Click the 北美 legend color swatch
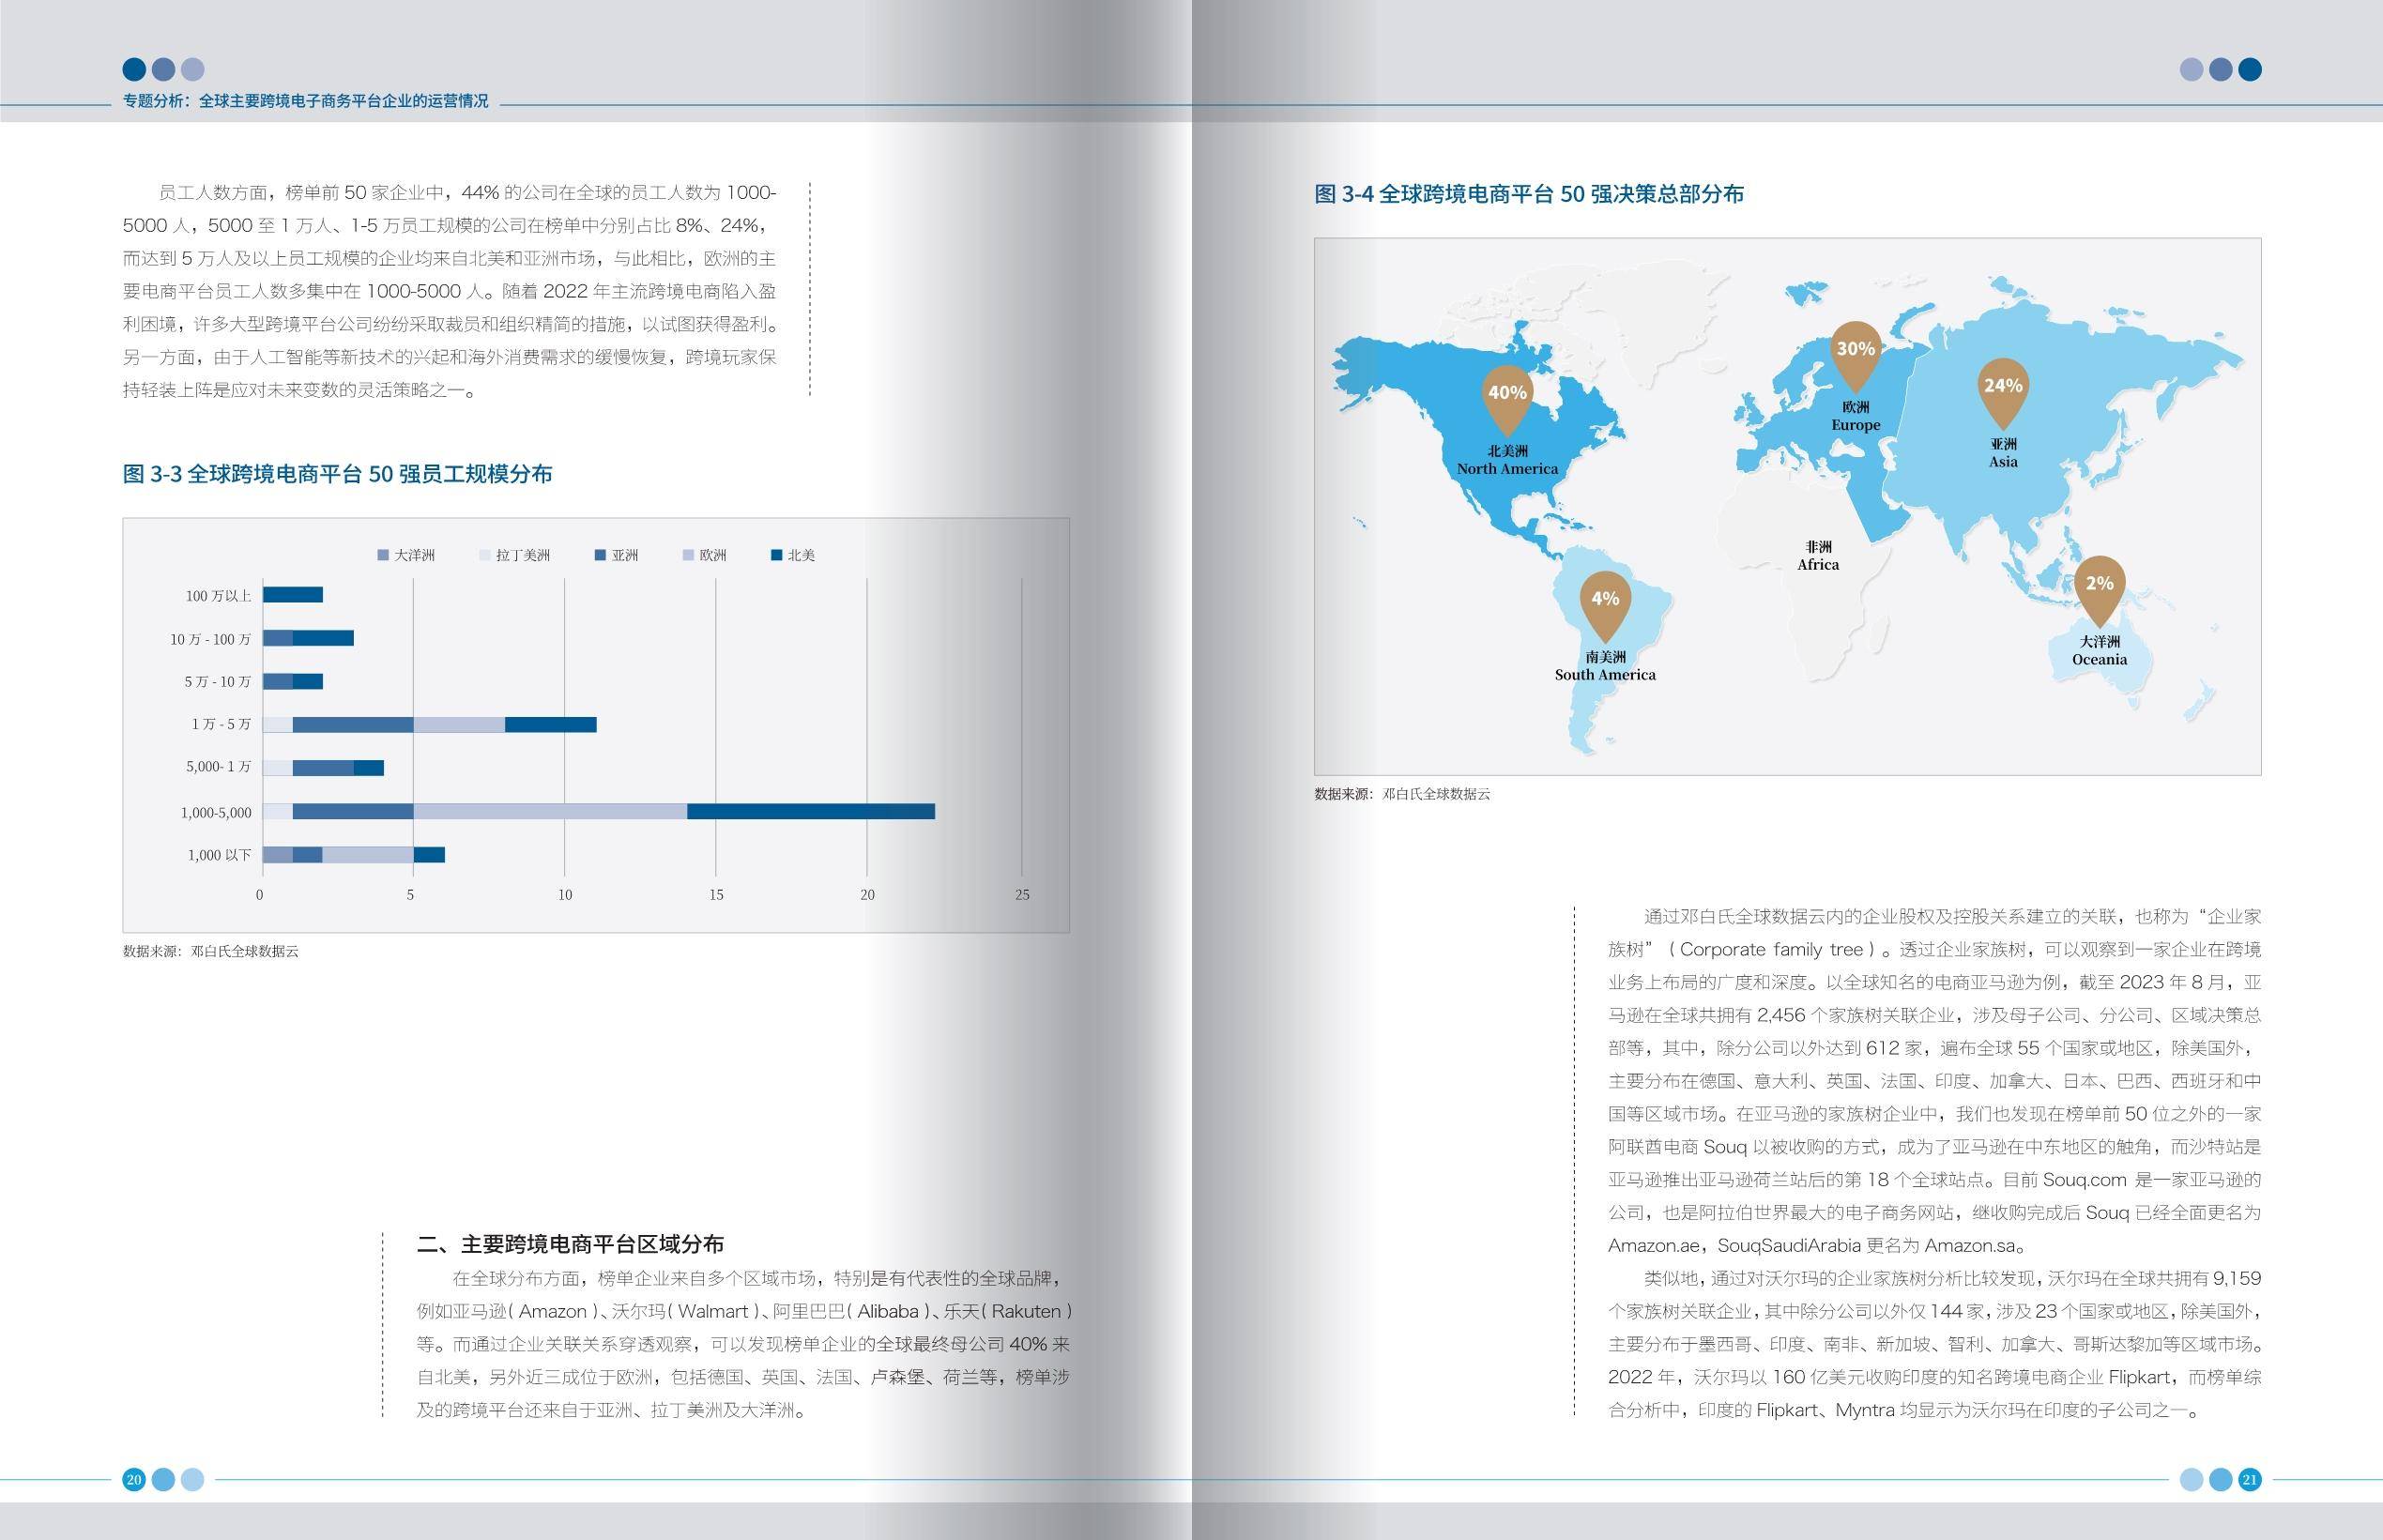 coord(776,555)
